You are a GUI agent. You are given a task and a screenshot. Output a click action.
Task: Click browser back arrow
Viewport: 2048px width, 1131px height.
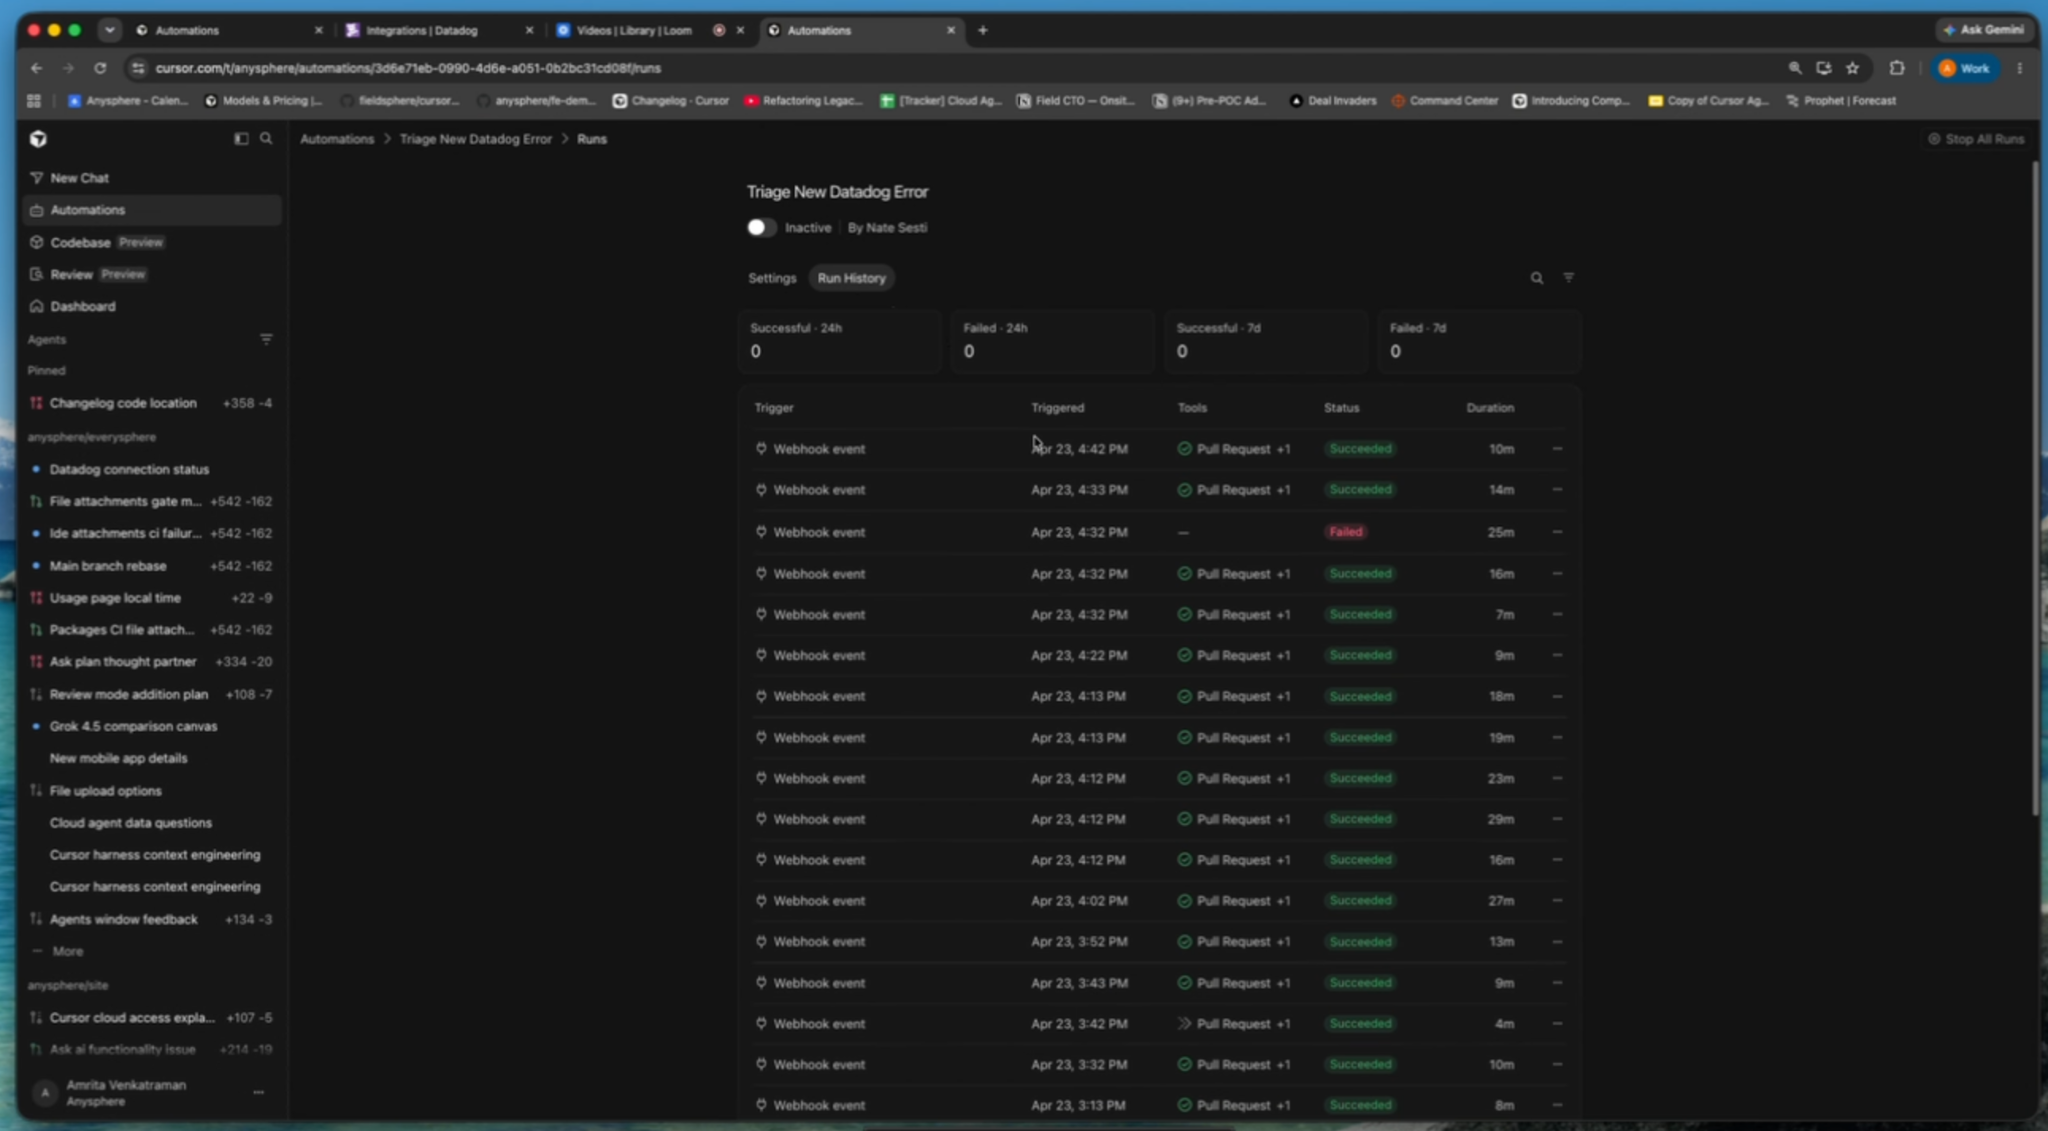click(37, 68)
